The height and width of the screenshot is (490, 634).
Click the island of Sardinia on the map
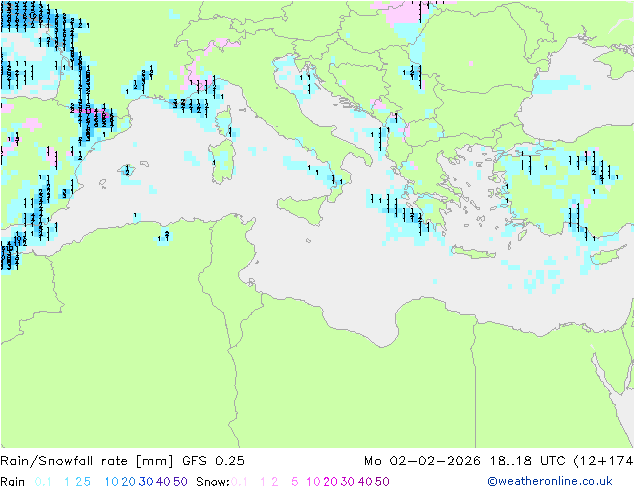pyautogui.click(x=222, y=162)
